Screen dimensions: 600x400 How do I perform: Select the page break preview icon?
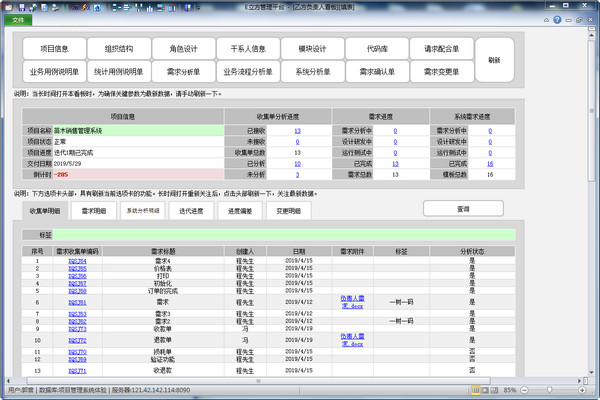[494, 389]
